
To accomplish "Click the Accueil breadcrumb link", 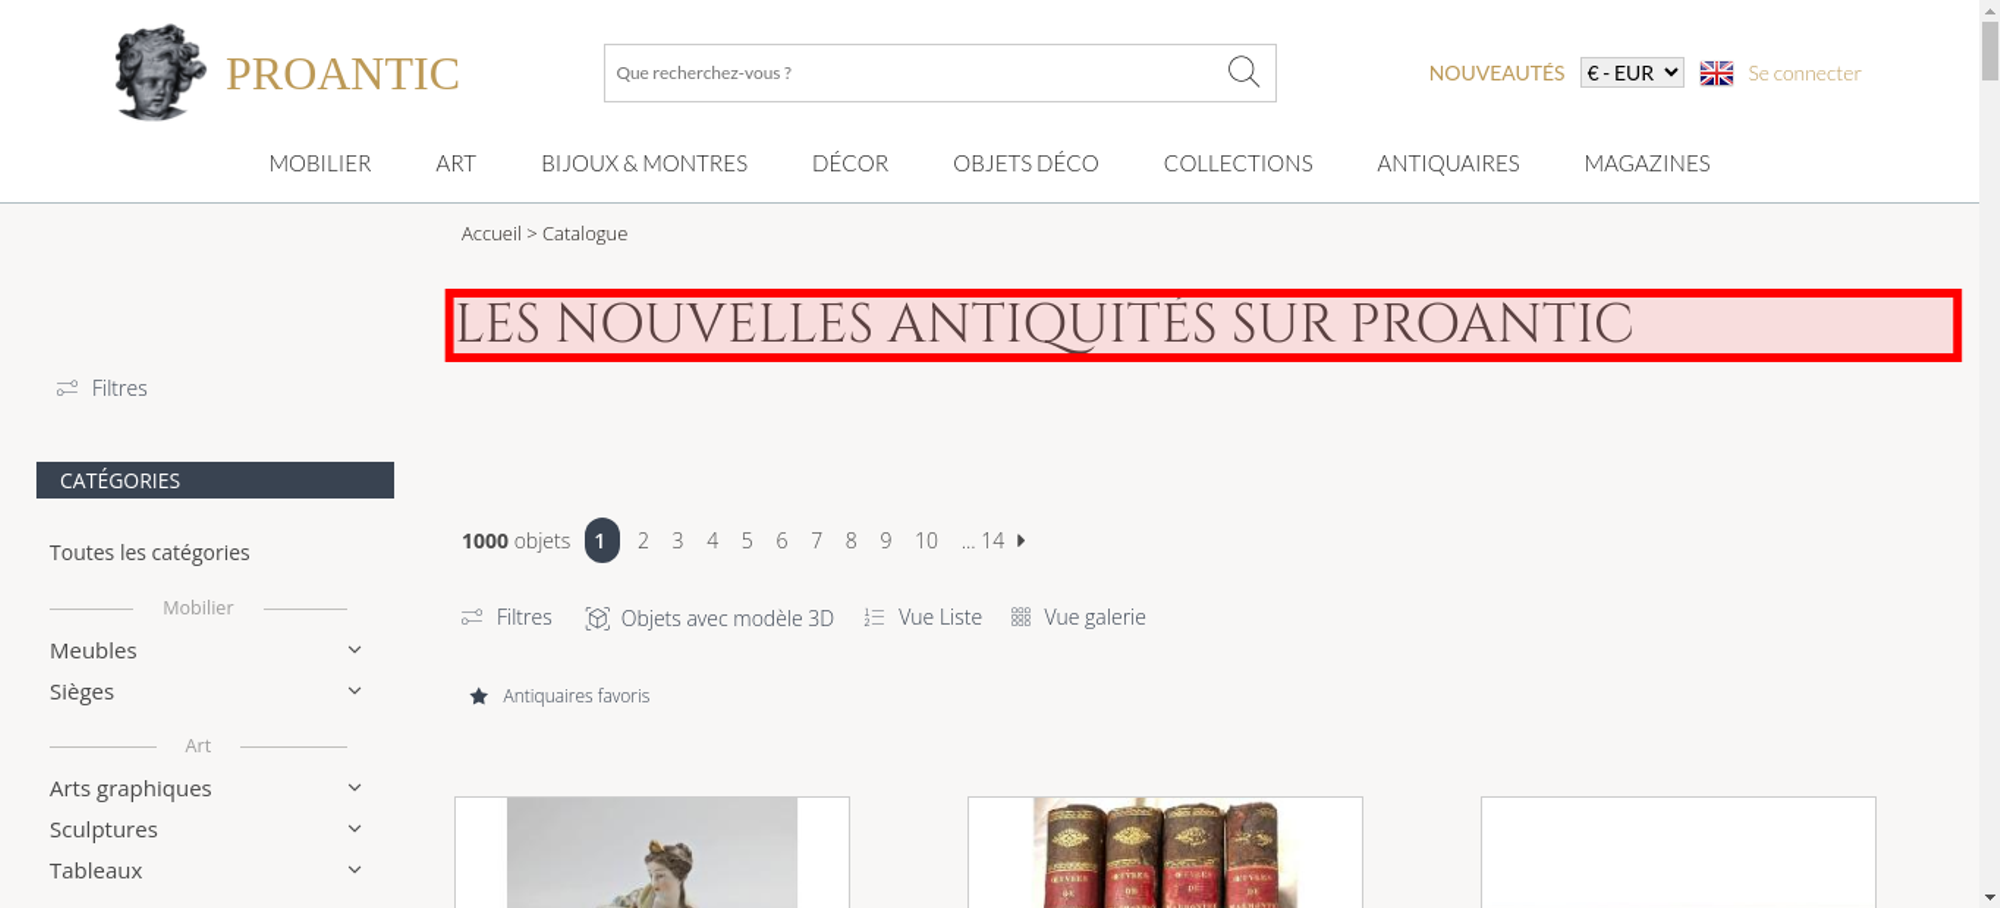I will click(x=491, y=233).
